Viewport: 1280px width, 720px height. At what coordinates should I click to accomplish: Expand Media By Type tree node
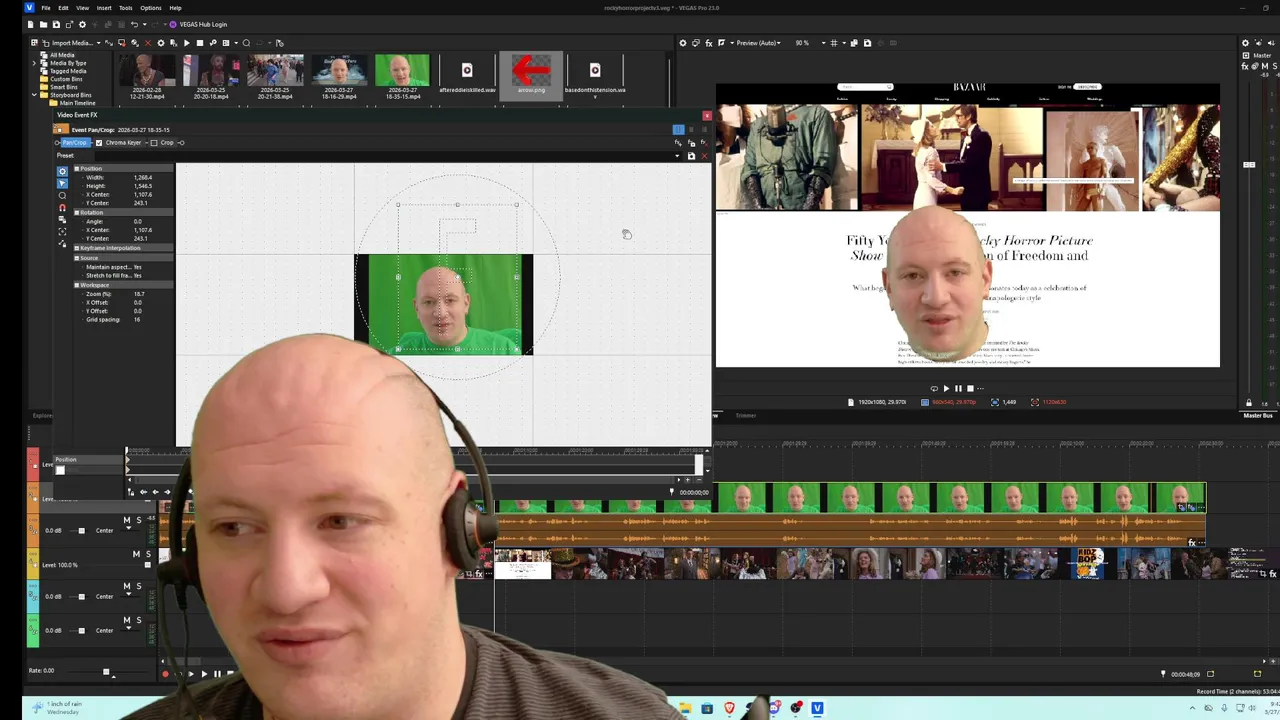click(x=34, y=63)
